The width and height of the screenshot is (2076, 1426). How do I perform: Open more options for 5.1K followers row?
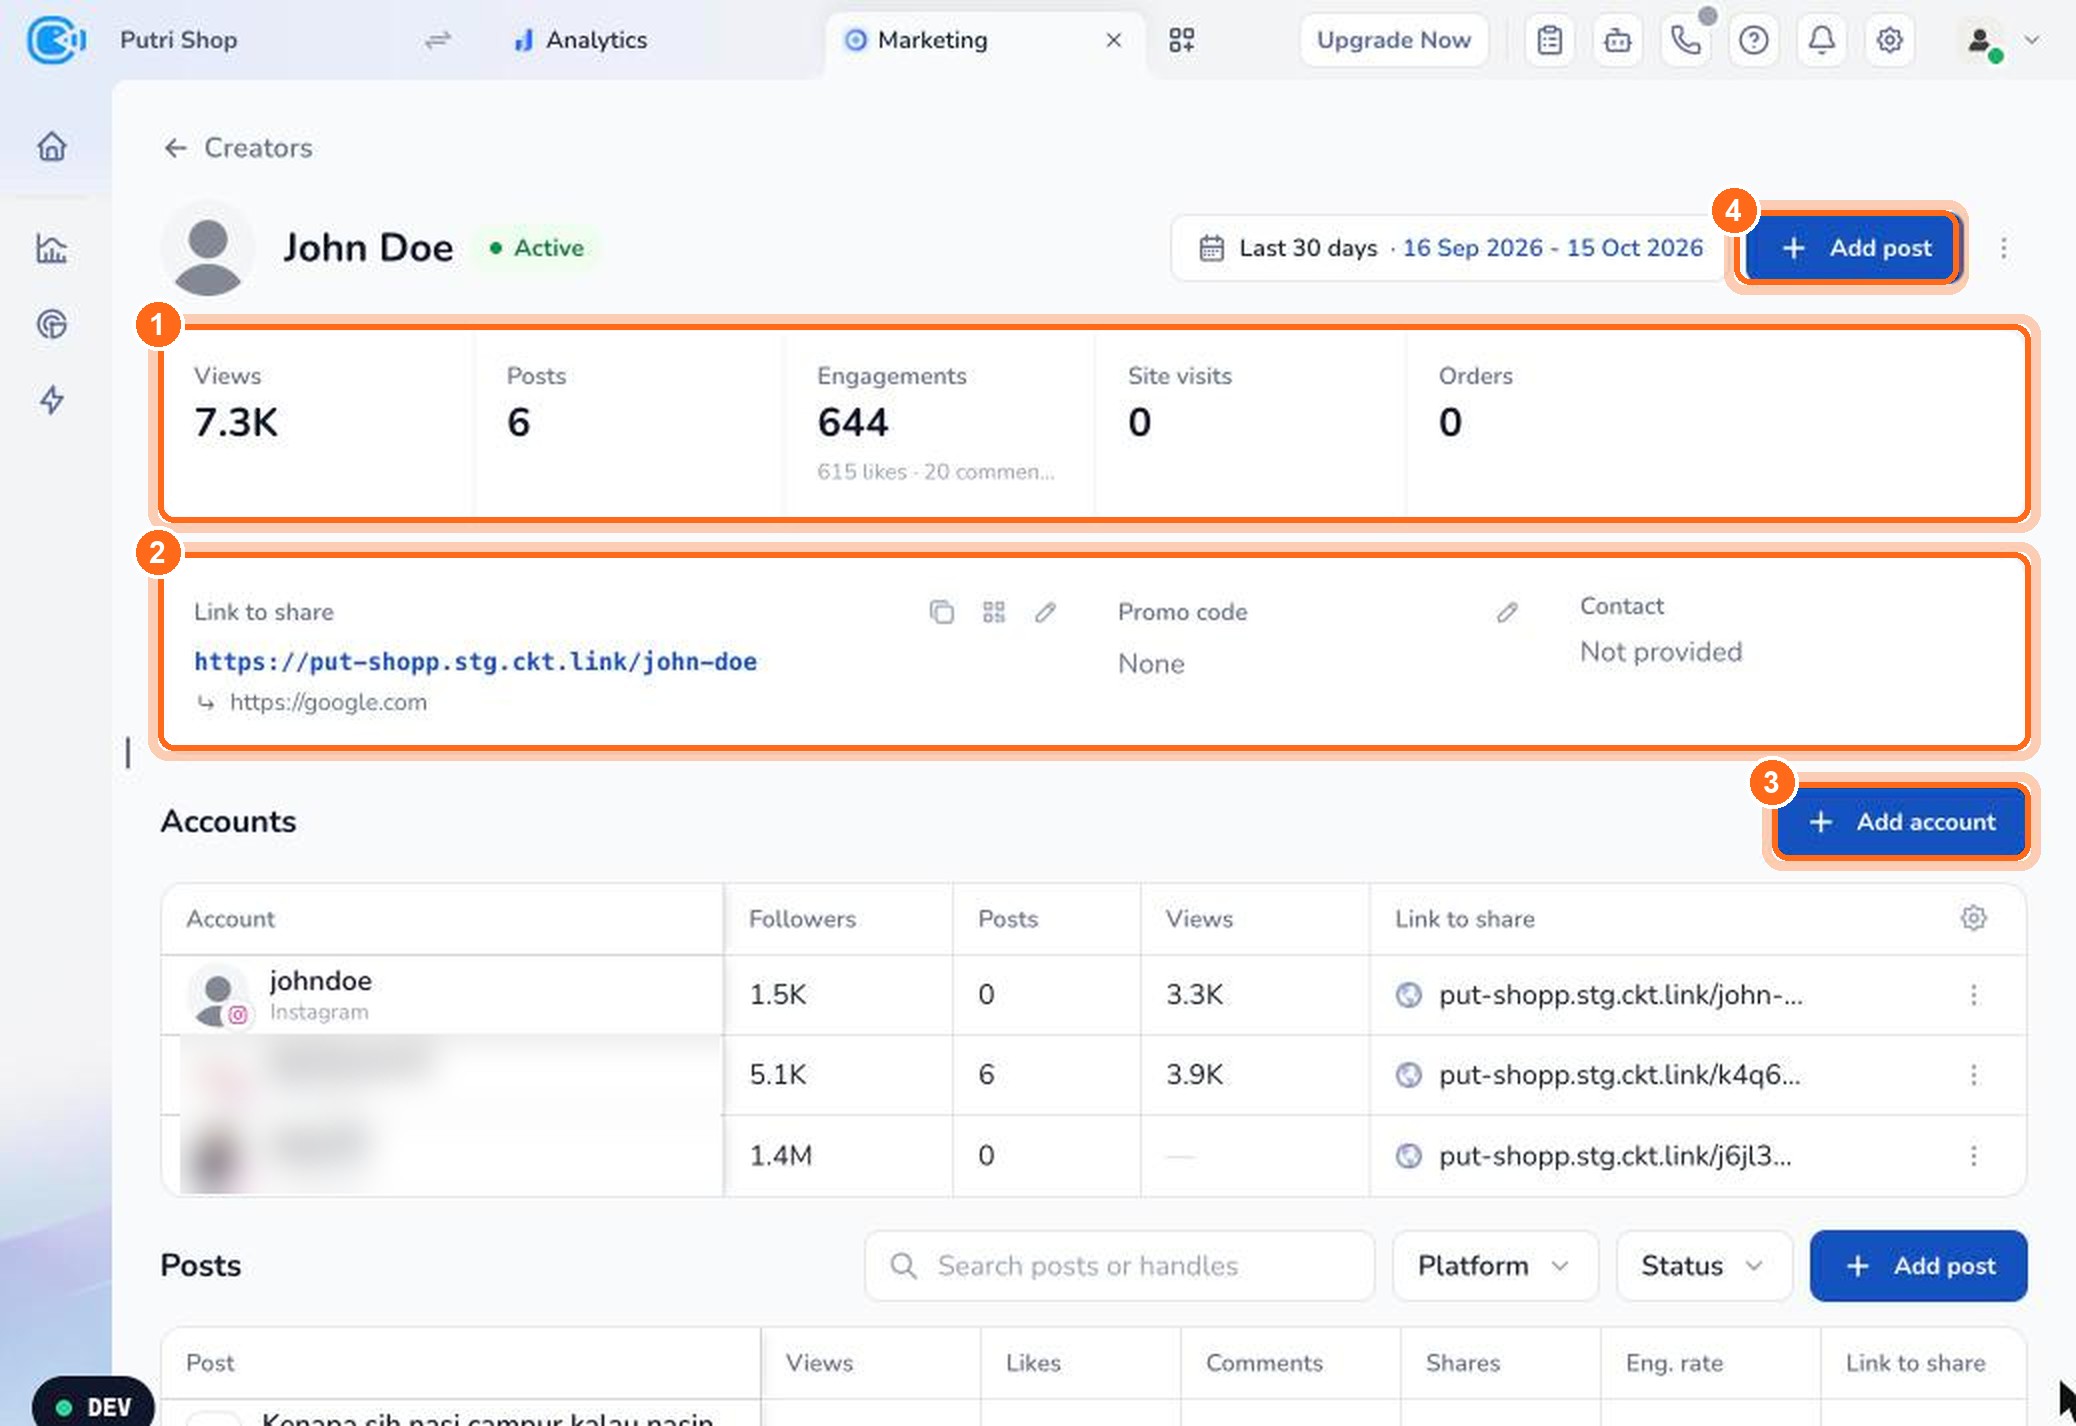tap(1973, 1075)
